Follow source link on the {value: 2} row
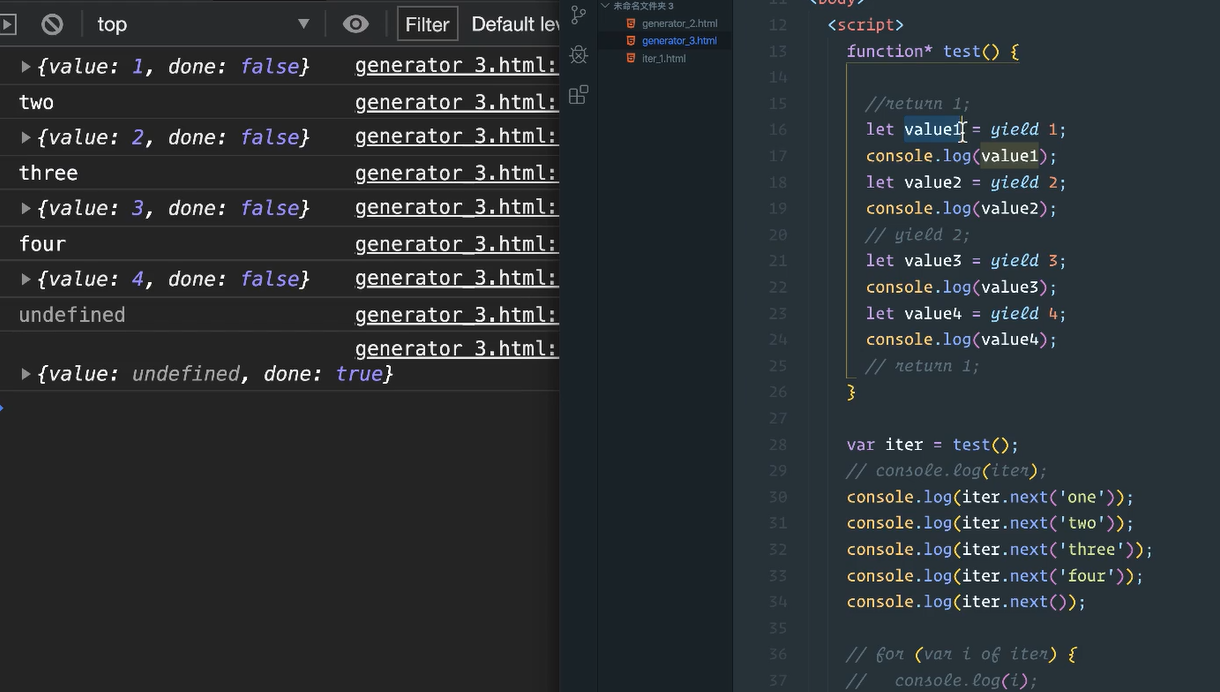The width and height of the screenshot is (1220, 692). pyautogui.click(x=457, y=136)
